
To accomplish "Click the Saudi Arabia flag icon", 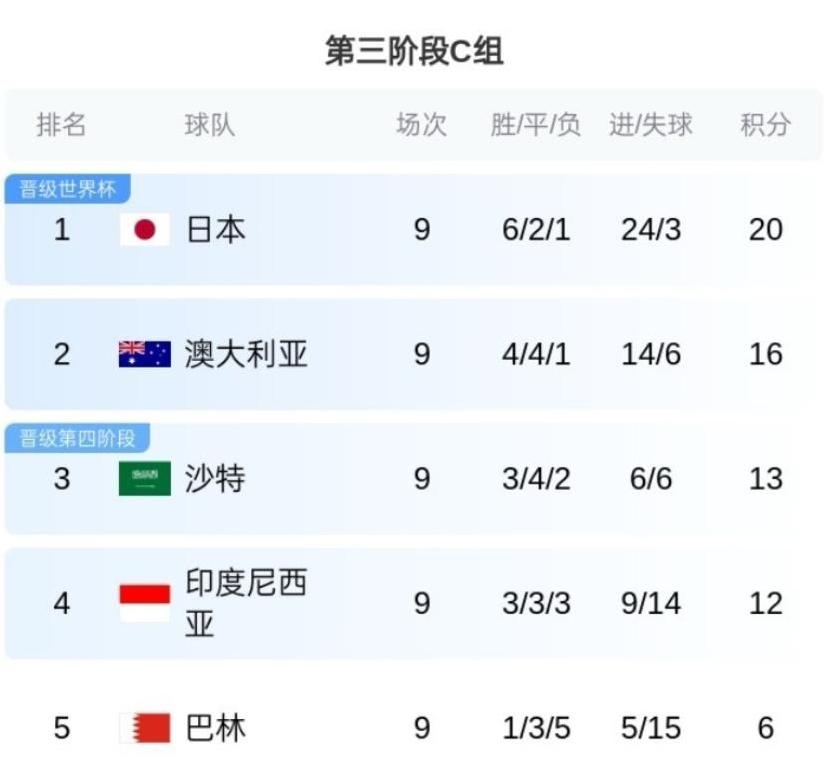I will (145, 479).
